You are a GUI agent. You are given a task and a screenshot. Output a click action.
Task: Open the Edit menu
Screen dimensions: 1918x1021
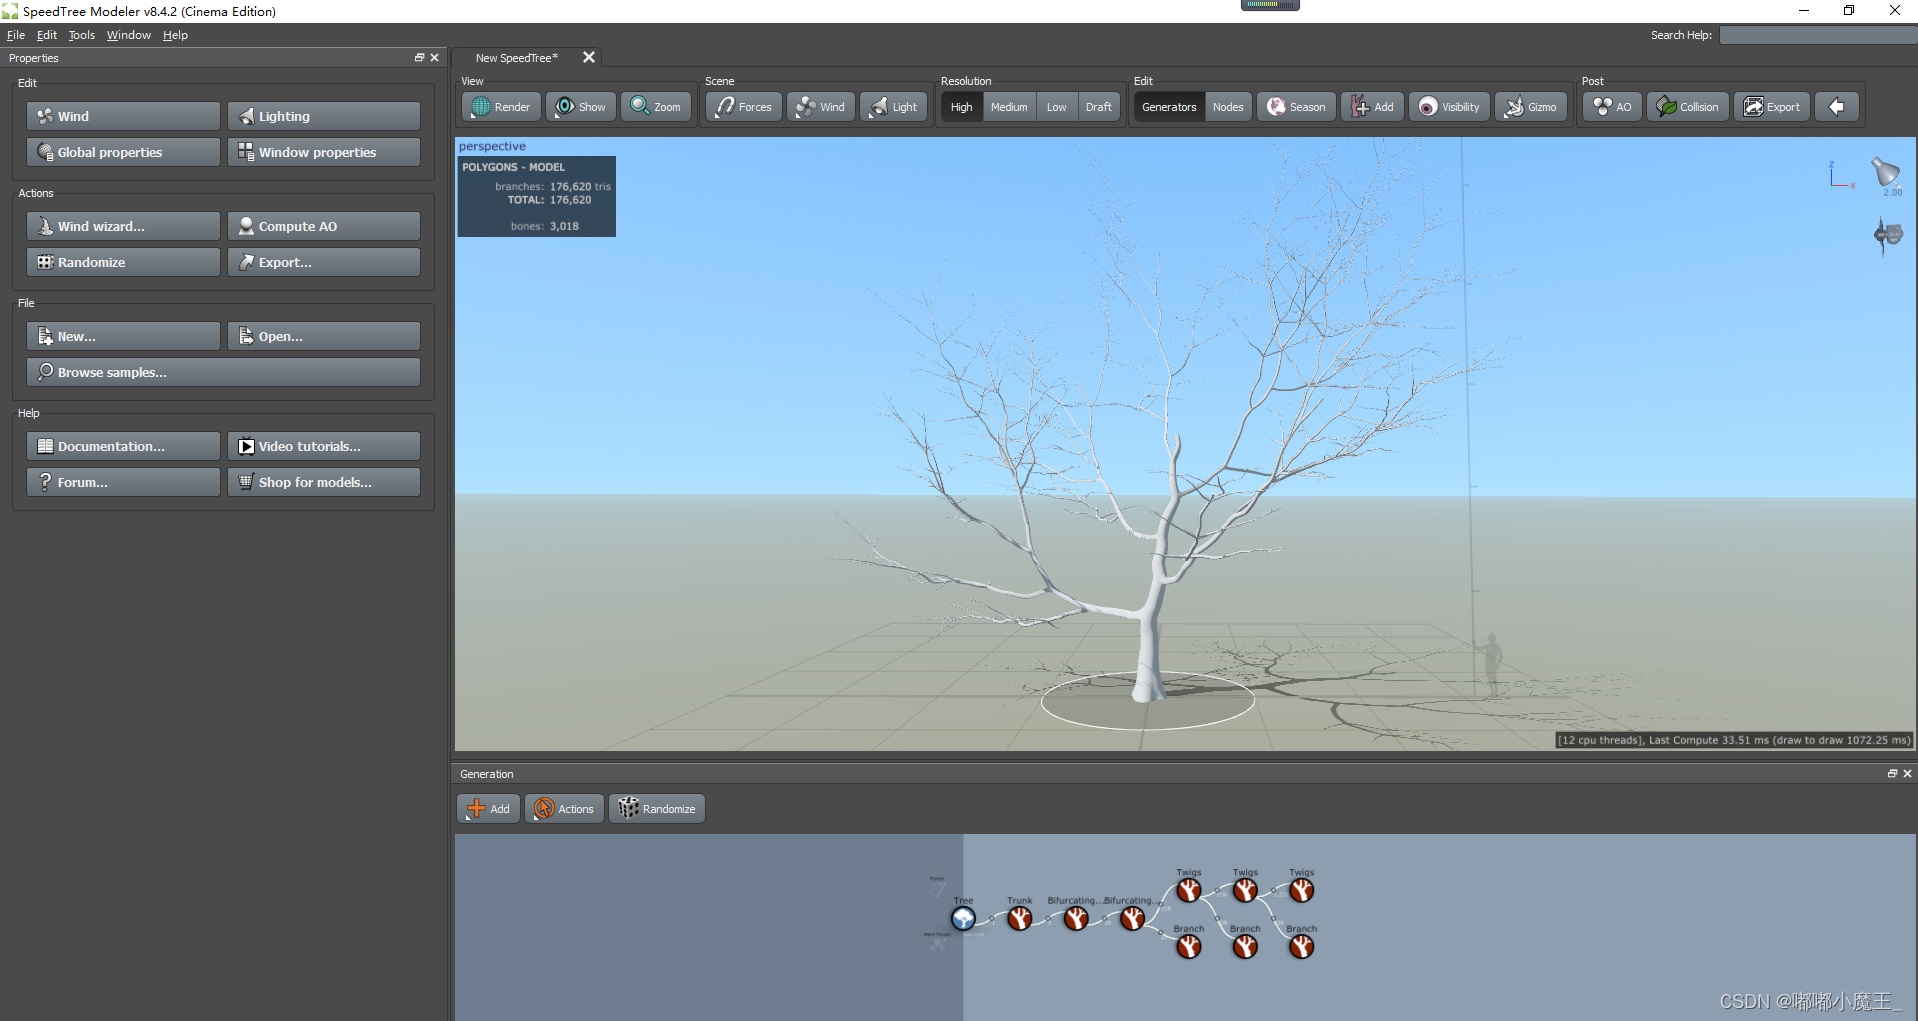click(47, 35)
